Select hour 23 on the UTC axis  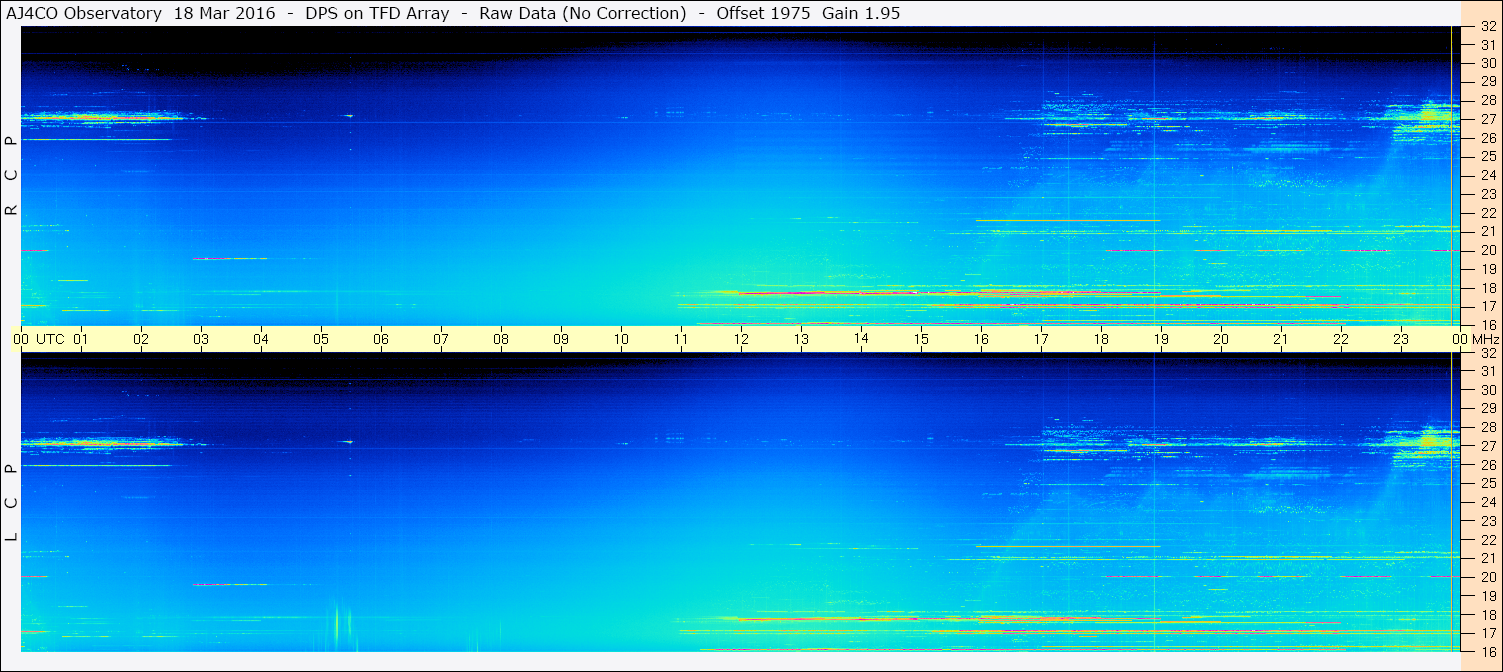(x=1401, y=339)
